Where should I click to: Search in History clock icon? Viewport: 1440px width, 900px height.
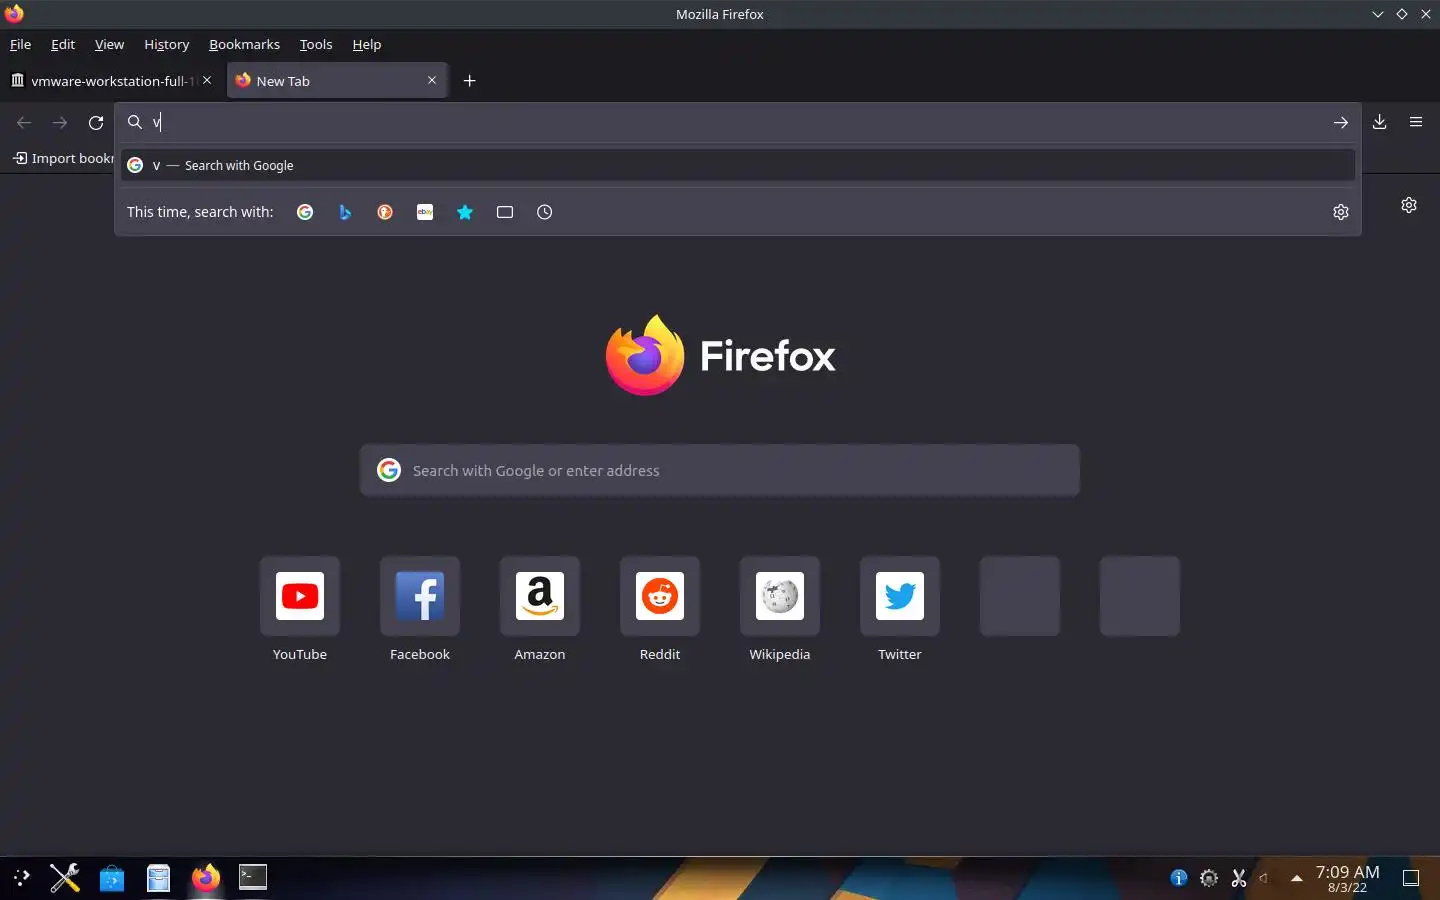tap(545, 212)
